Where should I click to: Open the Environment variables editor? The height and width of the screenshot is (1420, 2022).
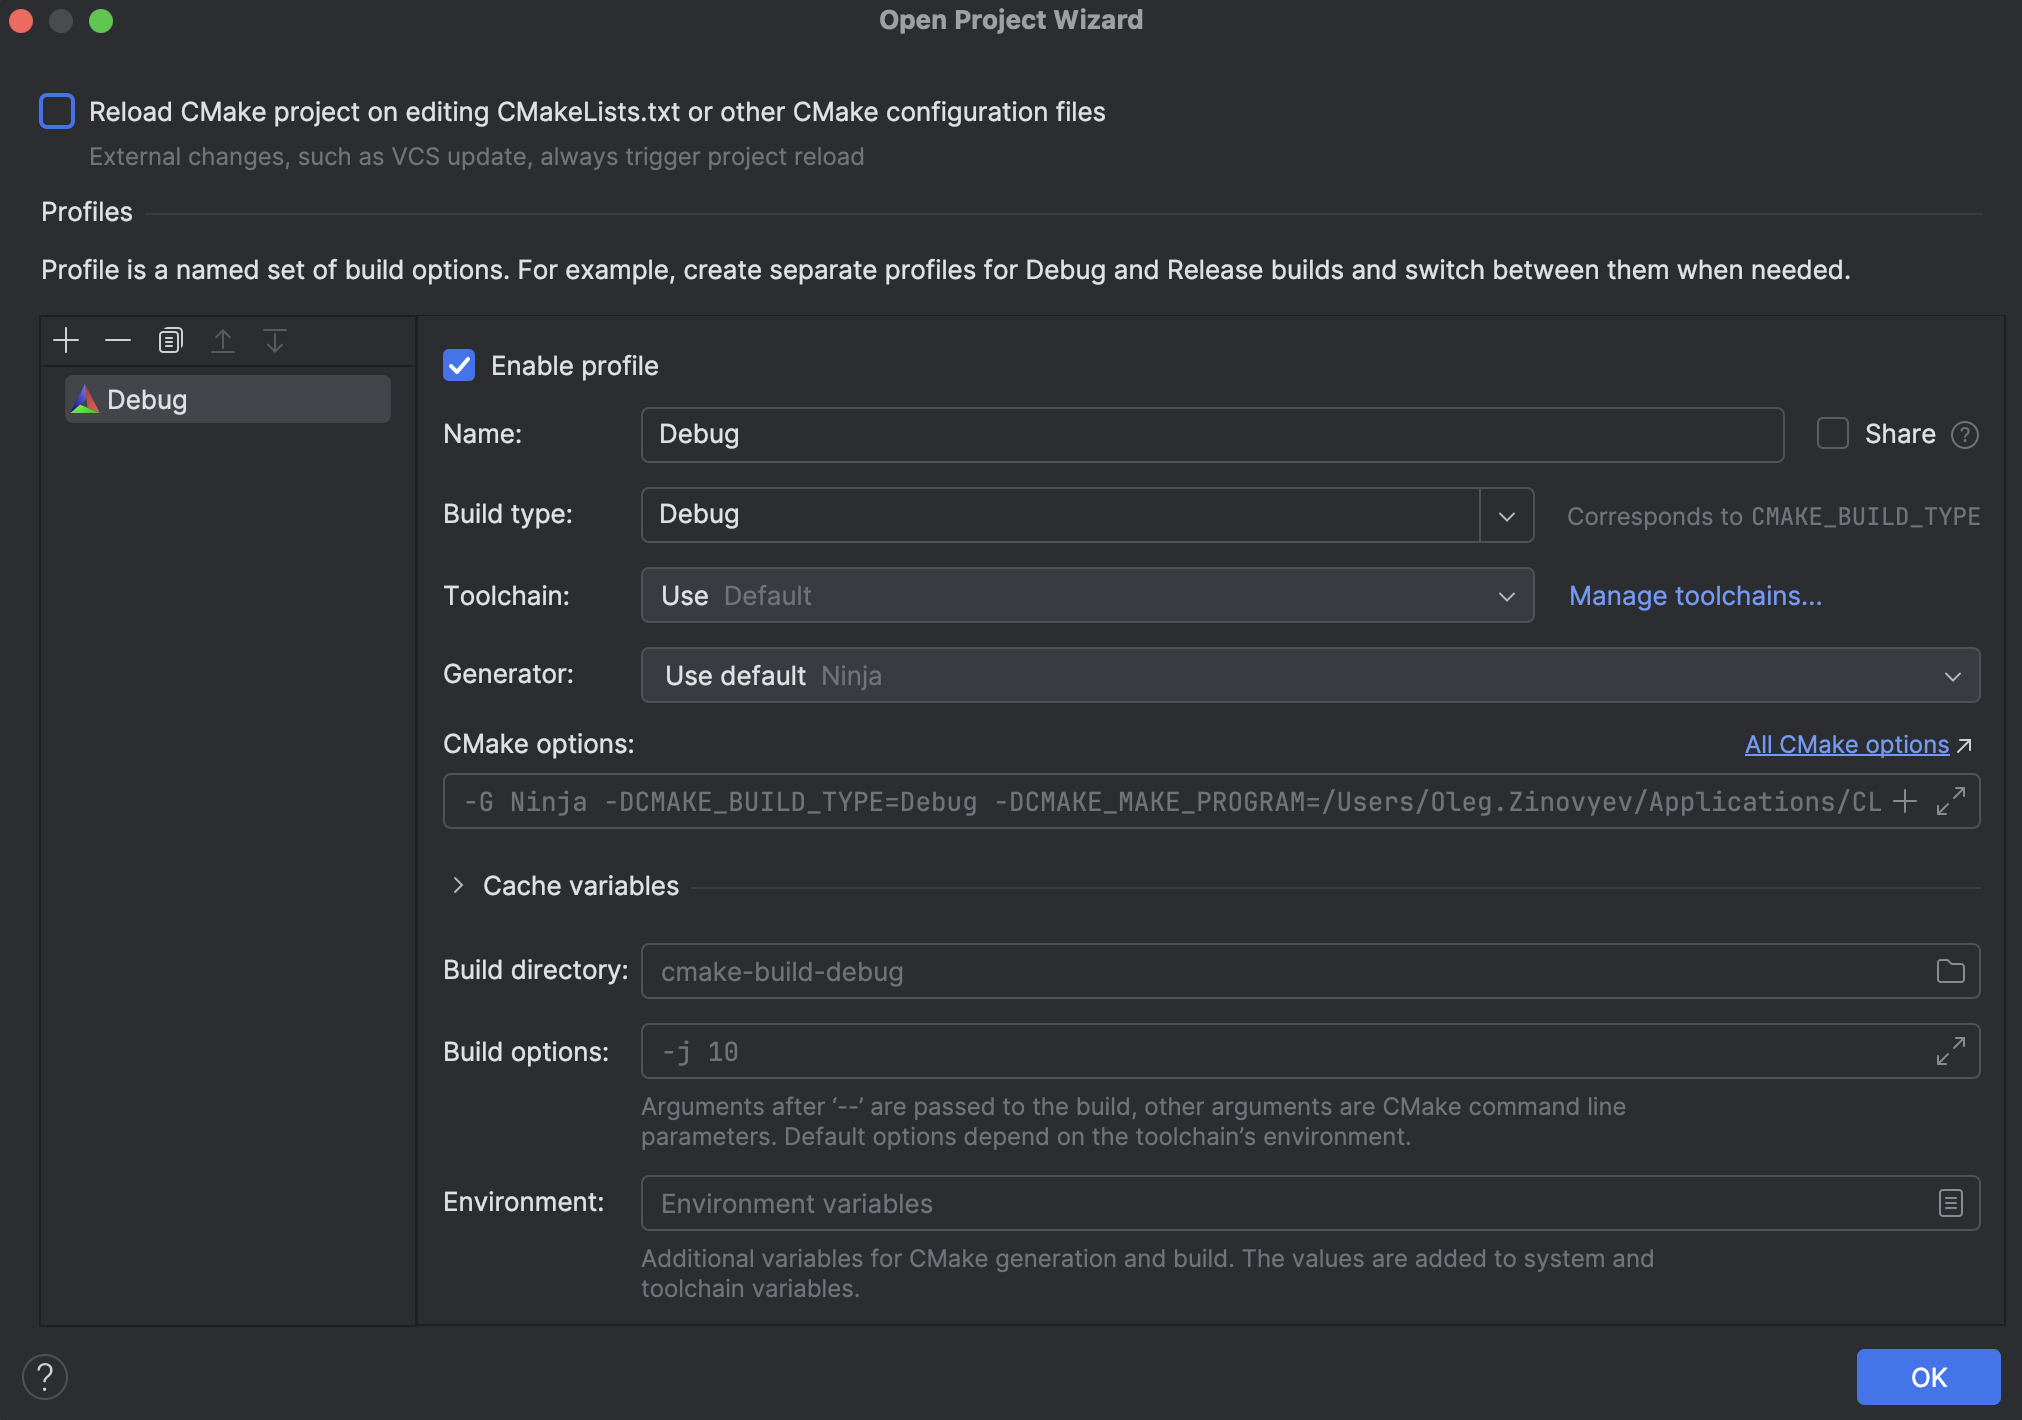click(x=1949, y=1203)
